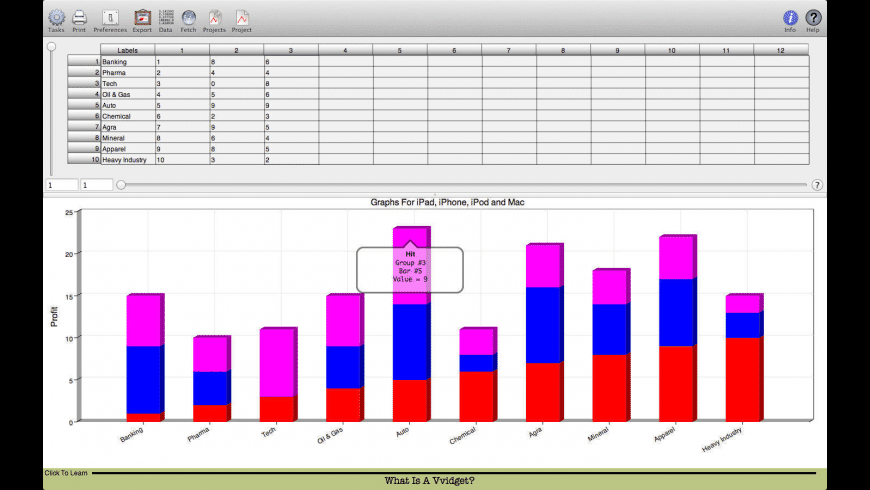Select column header 2

(x=236, y=50)
